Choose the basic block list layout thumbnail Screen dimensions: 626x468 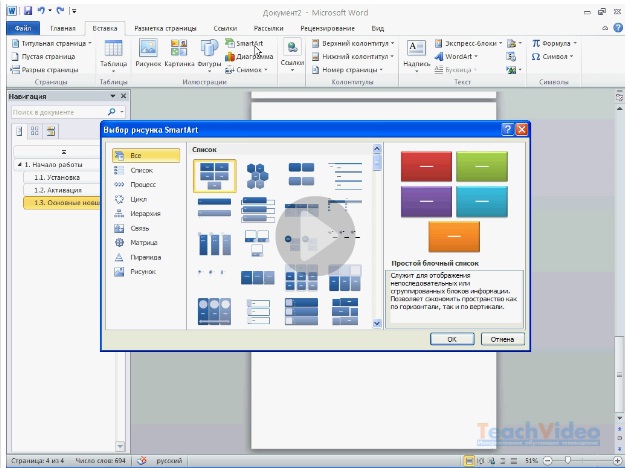coord(214,176)
